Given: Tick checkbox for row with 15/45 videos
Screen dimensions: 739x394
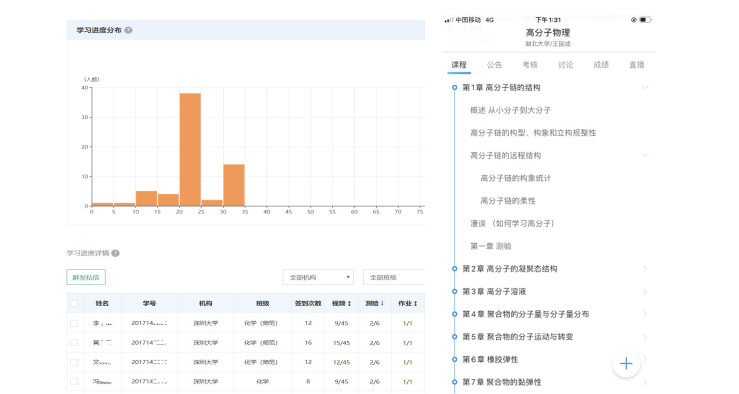Looking at the screenshot, I should click(x=74, y=343).
